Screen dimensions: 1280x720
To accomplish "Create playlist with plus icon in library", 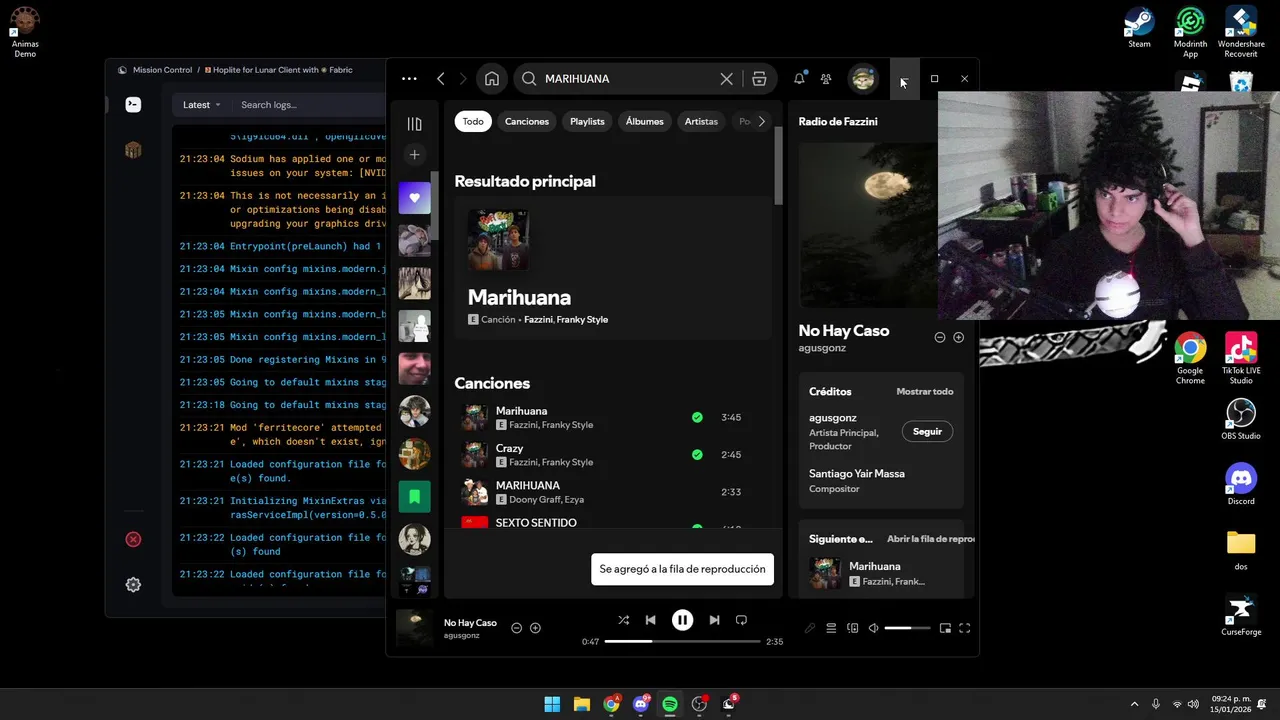I will 414,154.
